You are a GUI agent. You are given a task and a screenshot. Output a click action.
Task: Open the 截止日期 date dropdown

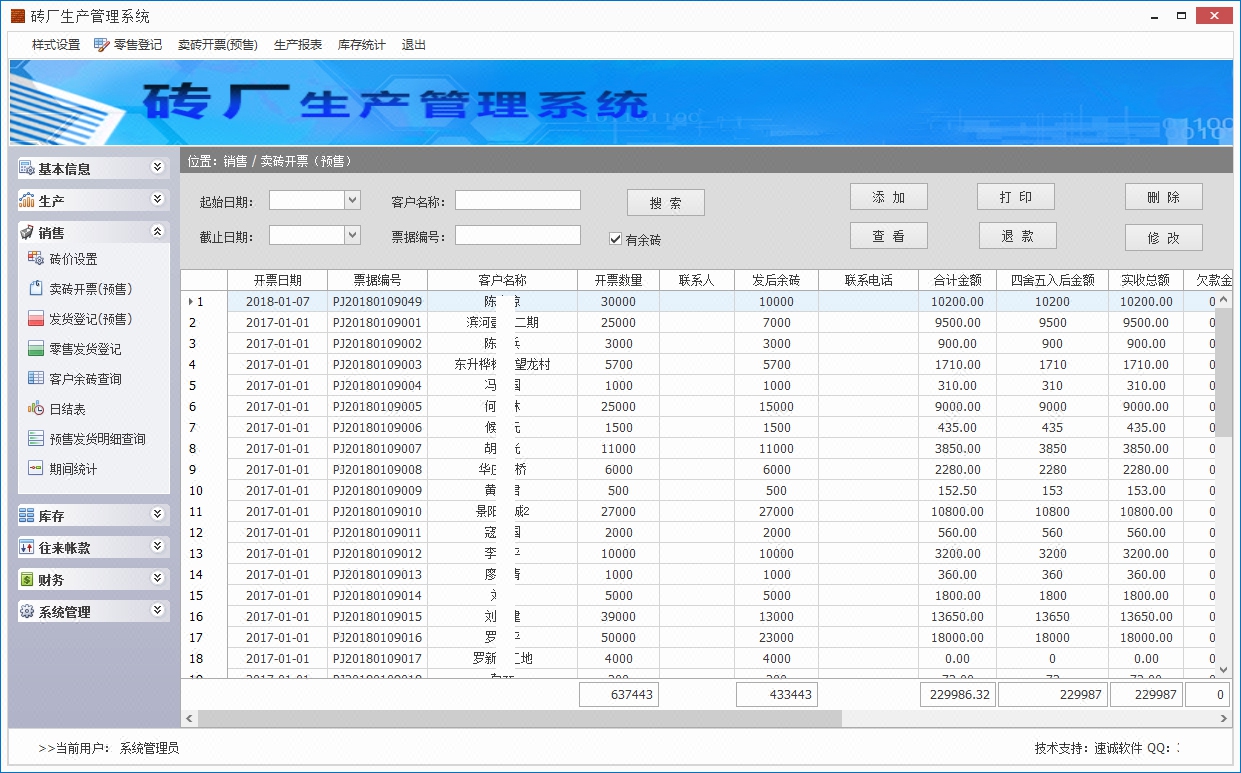(352, 235)
